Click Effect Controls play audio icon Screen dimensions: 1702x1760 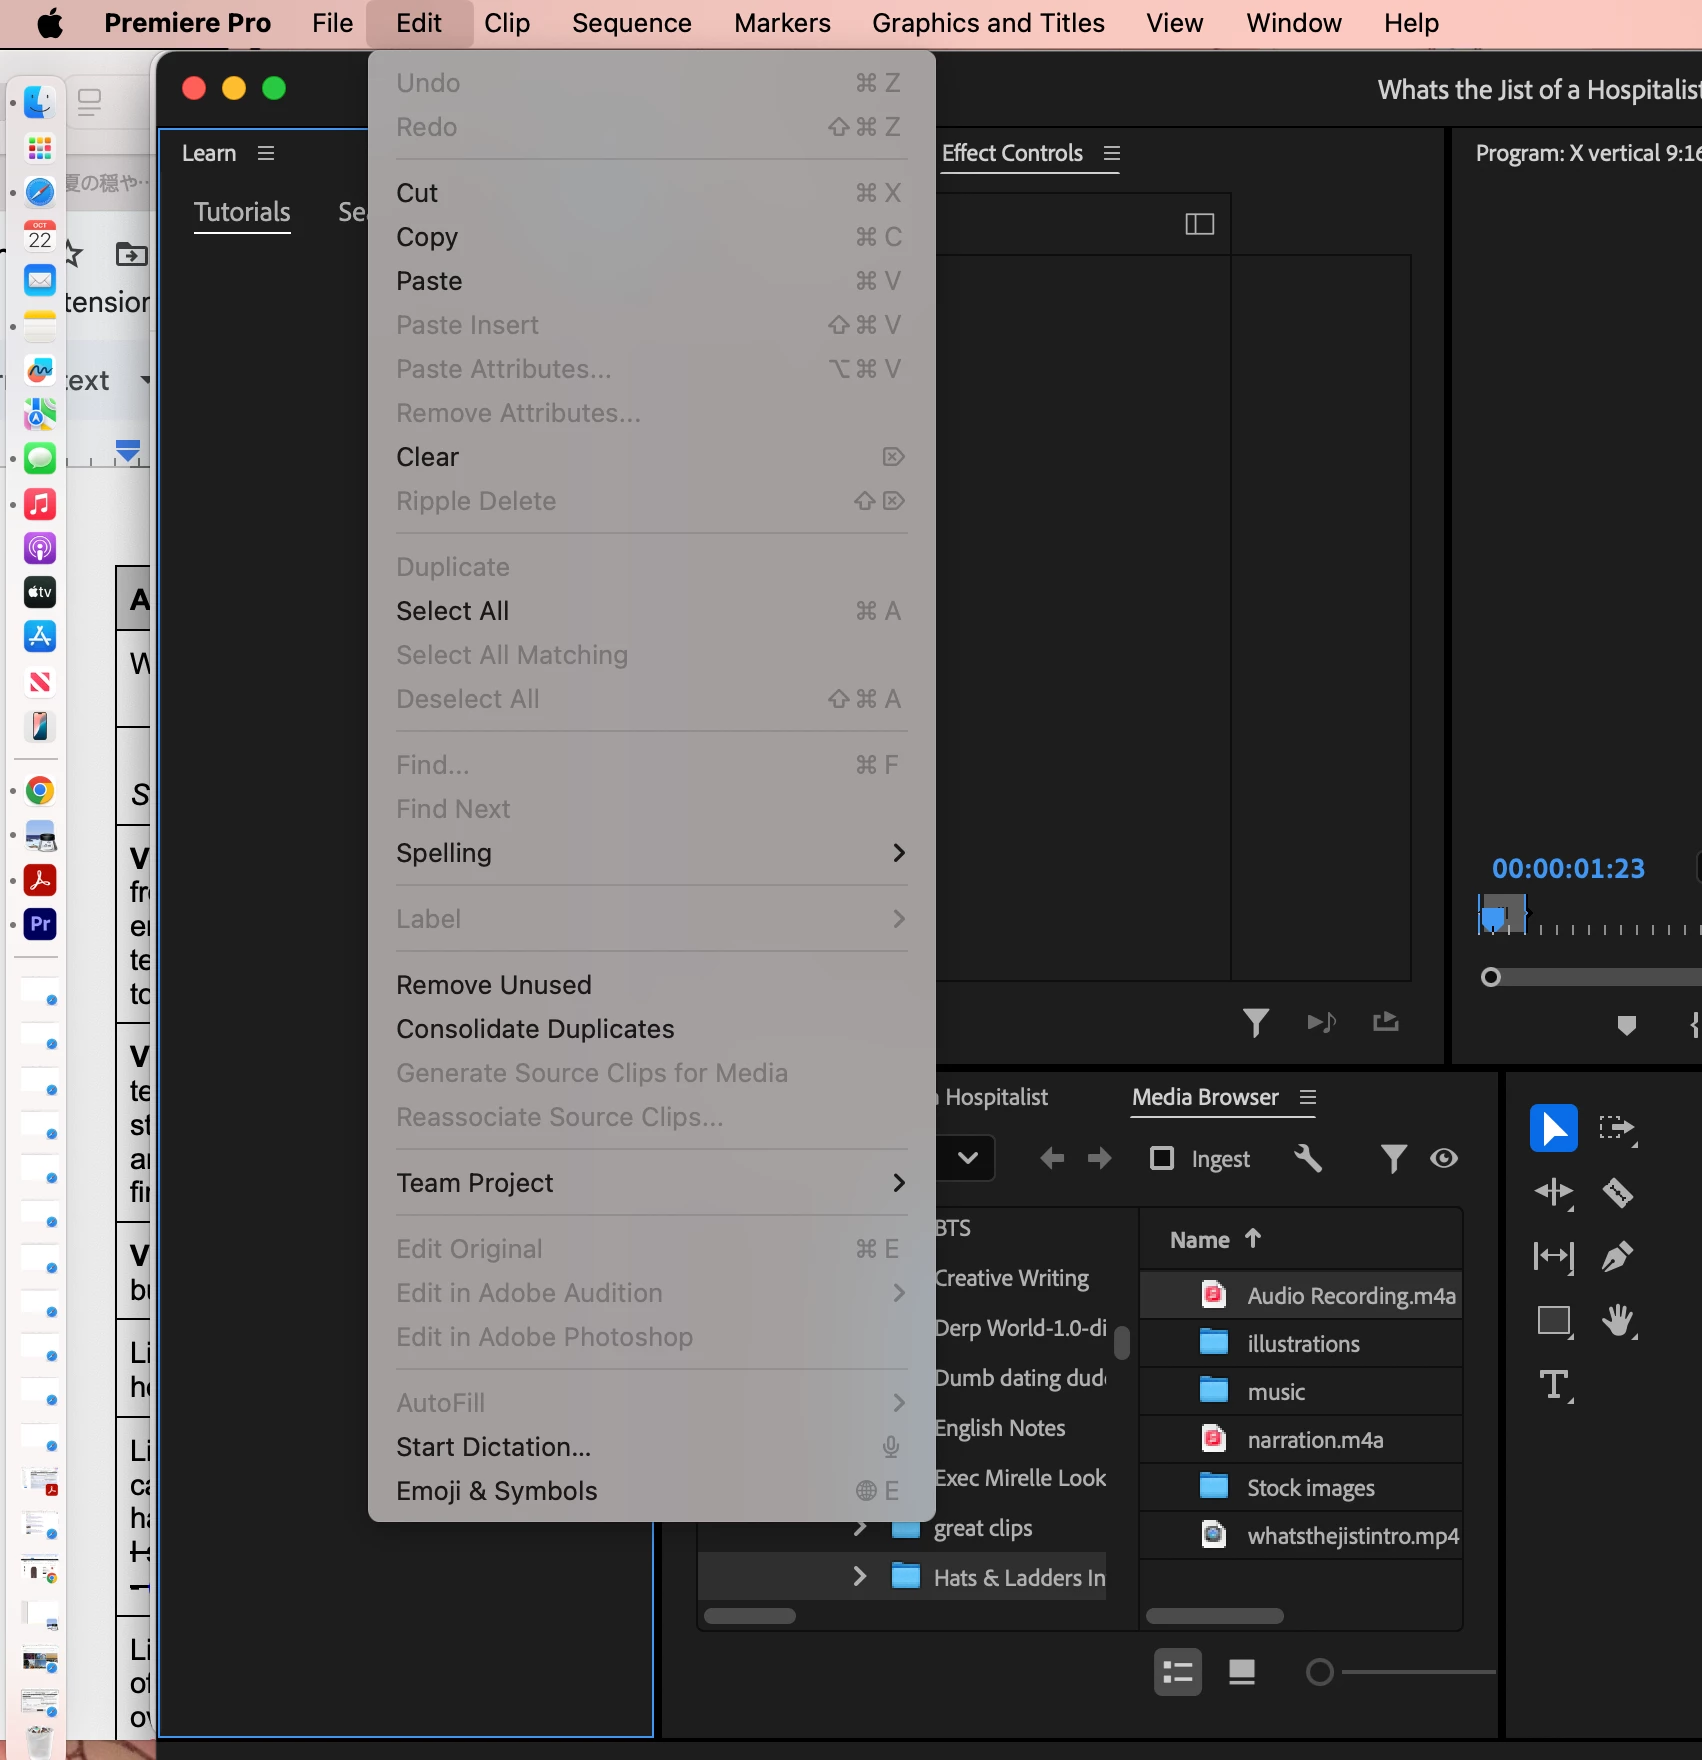1321,1022
